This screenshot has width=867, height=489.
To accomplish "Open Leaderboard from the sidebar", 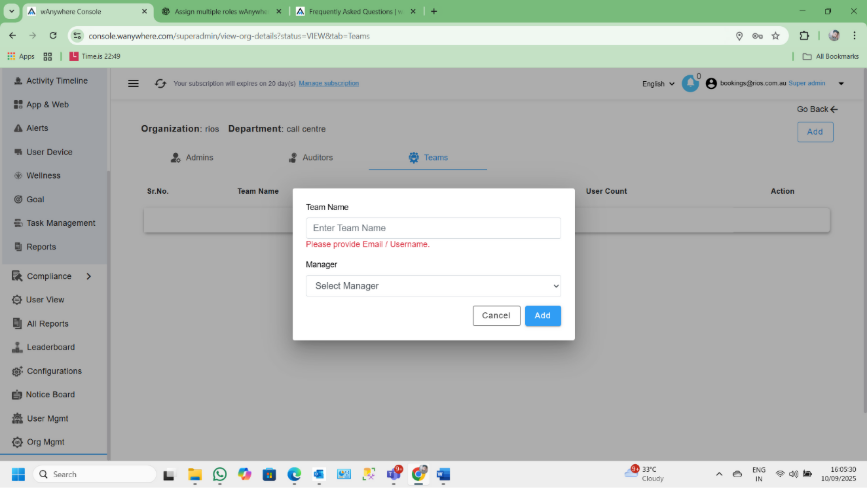I will point(50,347).
